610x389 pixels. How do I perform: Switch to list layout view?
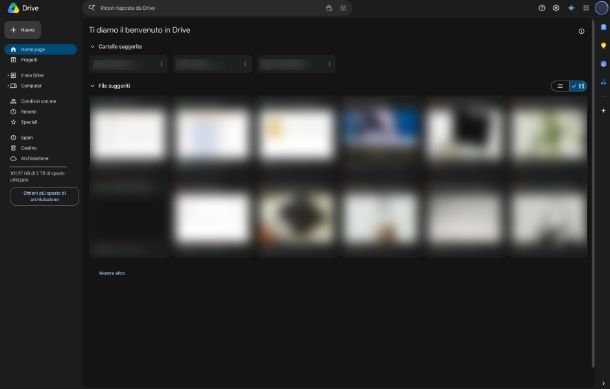[x=560, y=86]
